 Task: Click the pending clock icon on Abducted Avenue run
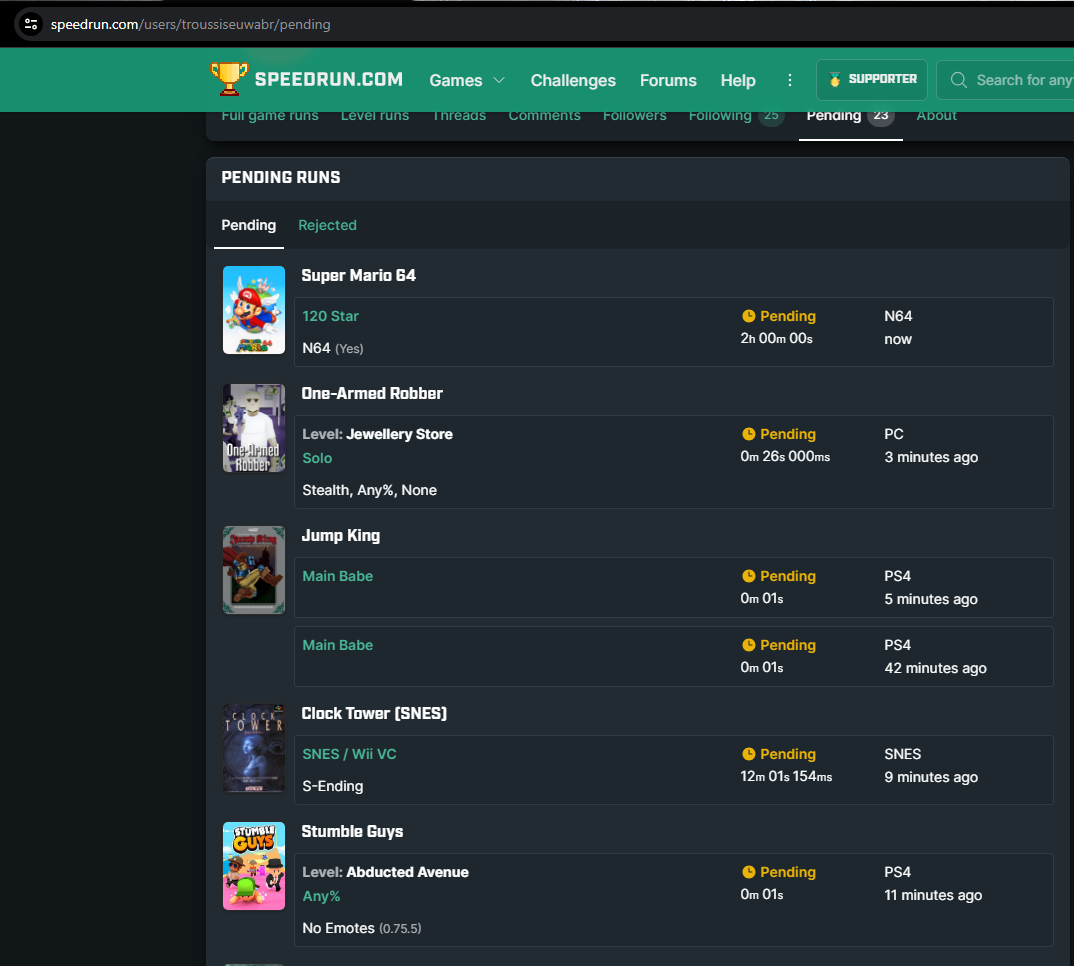tap(749, 871)
